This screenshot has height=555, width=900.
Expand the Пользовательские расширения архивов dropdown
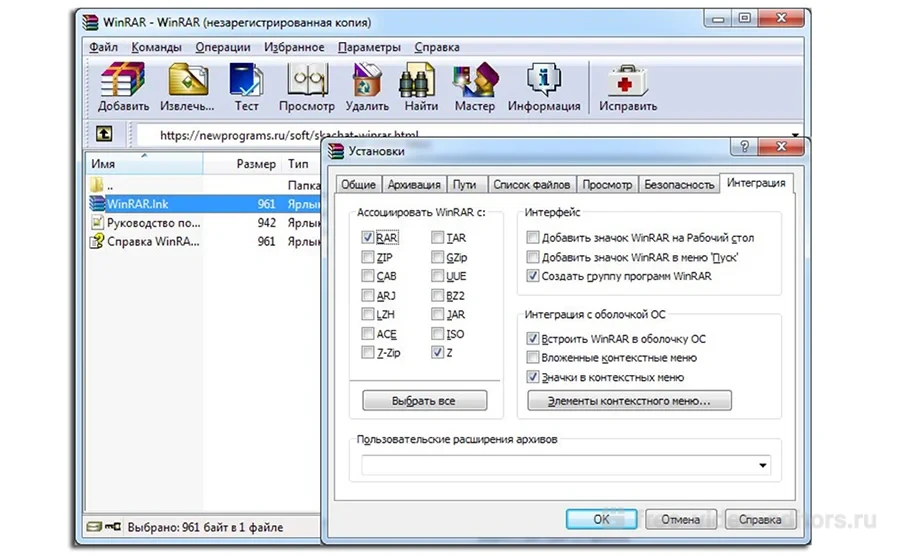point(764,465)
